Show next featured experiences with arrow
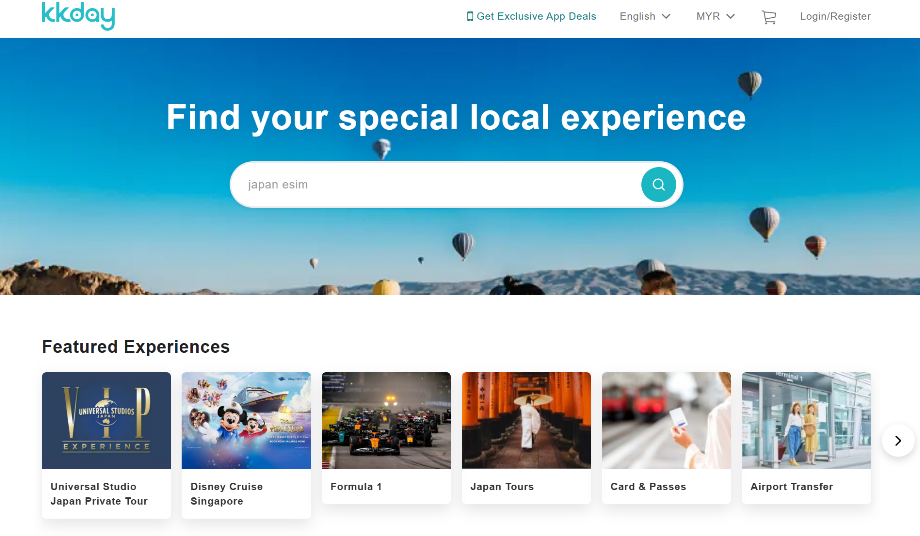Image resolution: width=920 pixels, height=536 pixels. click(x=898, y=440)
